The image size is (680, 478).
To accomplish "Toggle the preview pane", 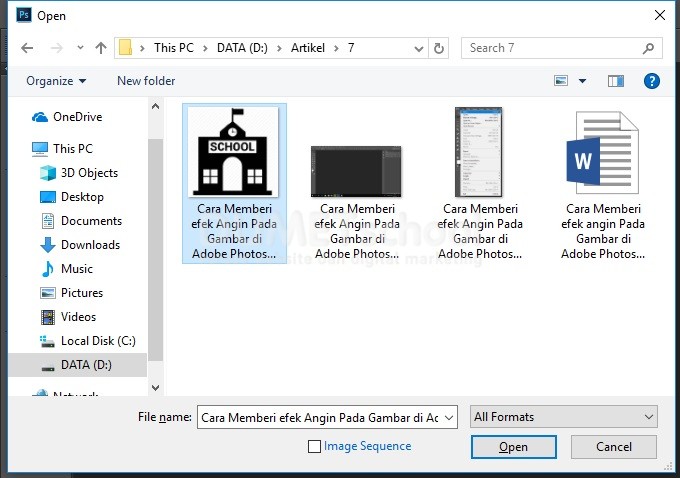I will point(616,81).
